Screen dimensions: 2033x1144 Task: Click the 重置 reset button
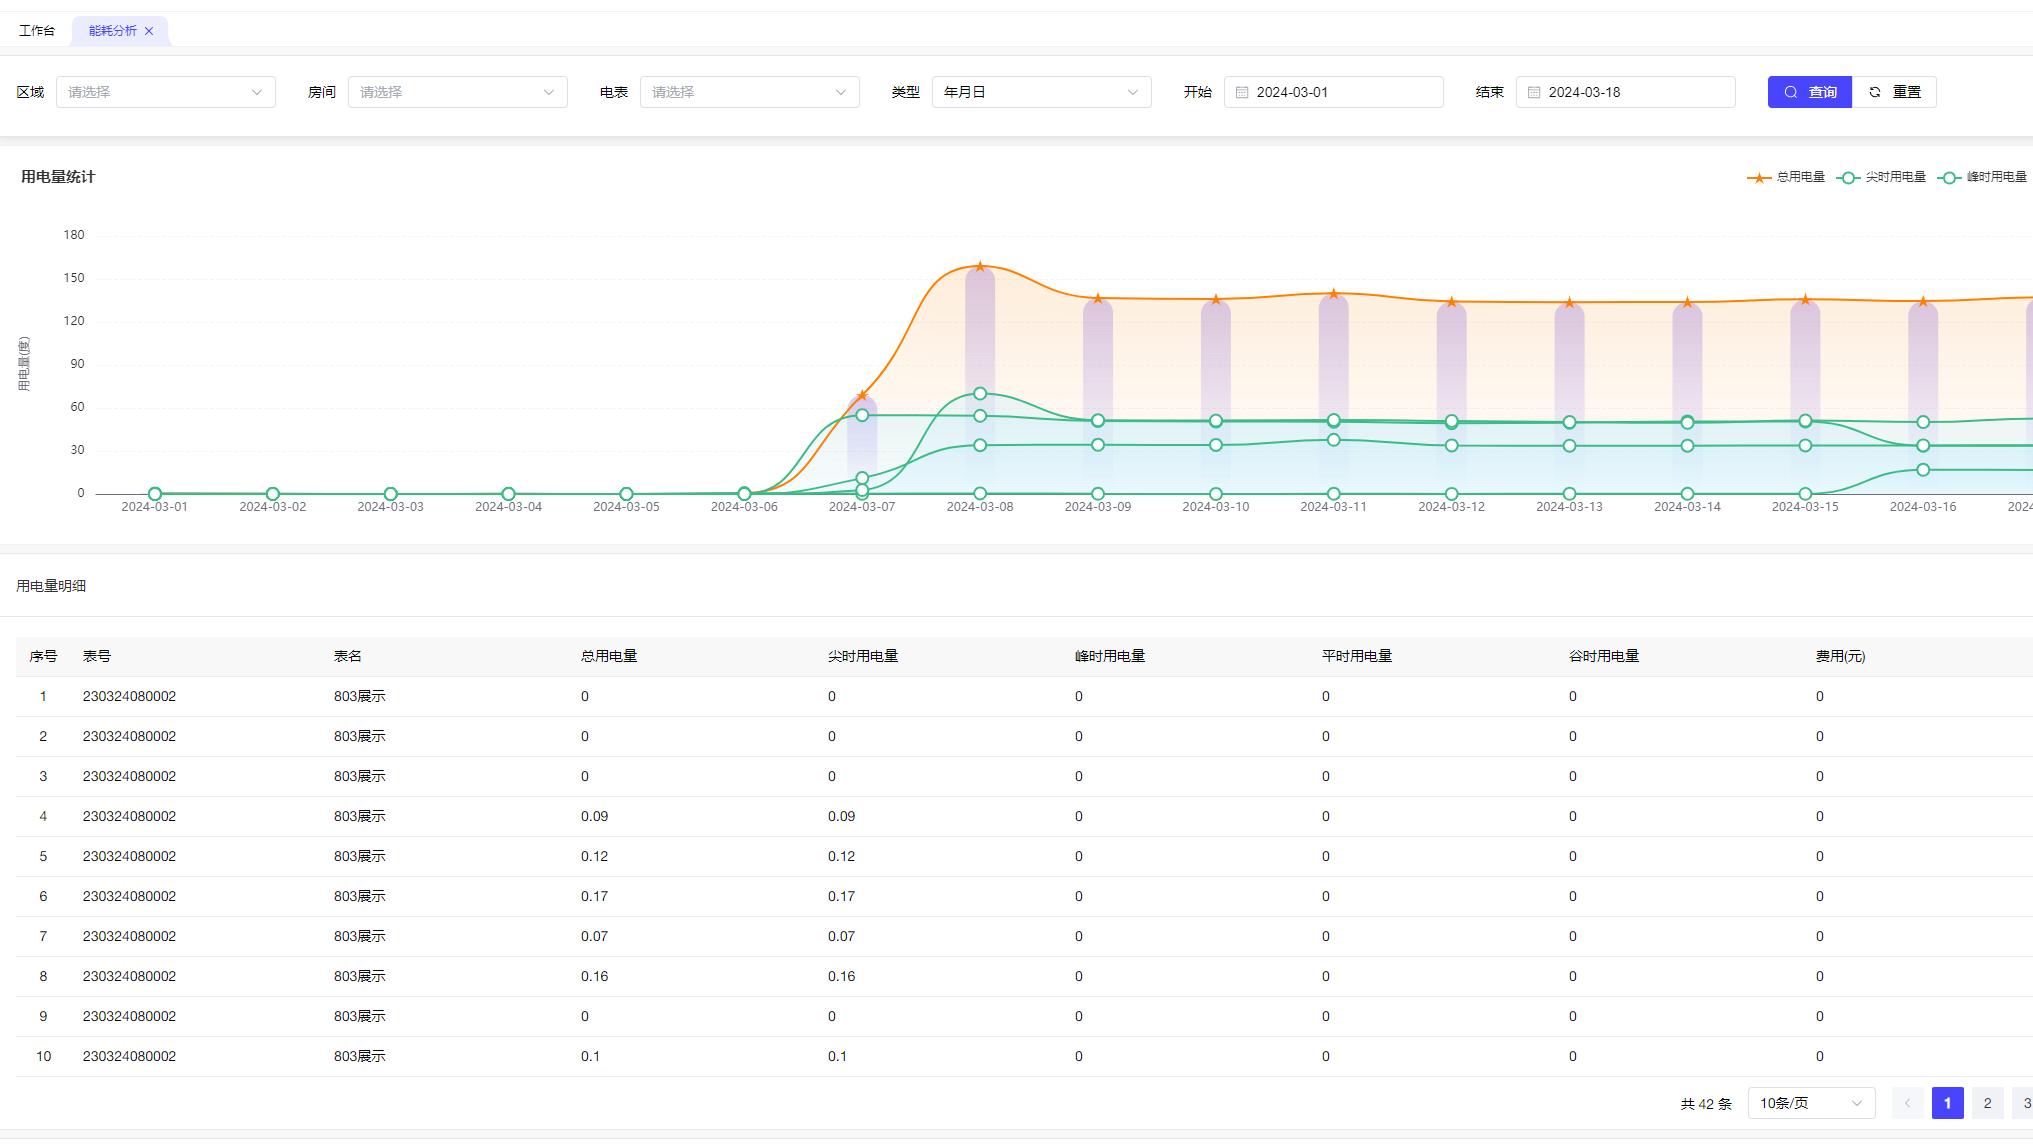1895,92
